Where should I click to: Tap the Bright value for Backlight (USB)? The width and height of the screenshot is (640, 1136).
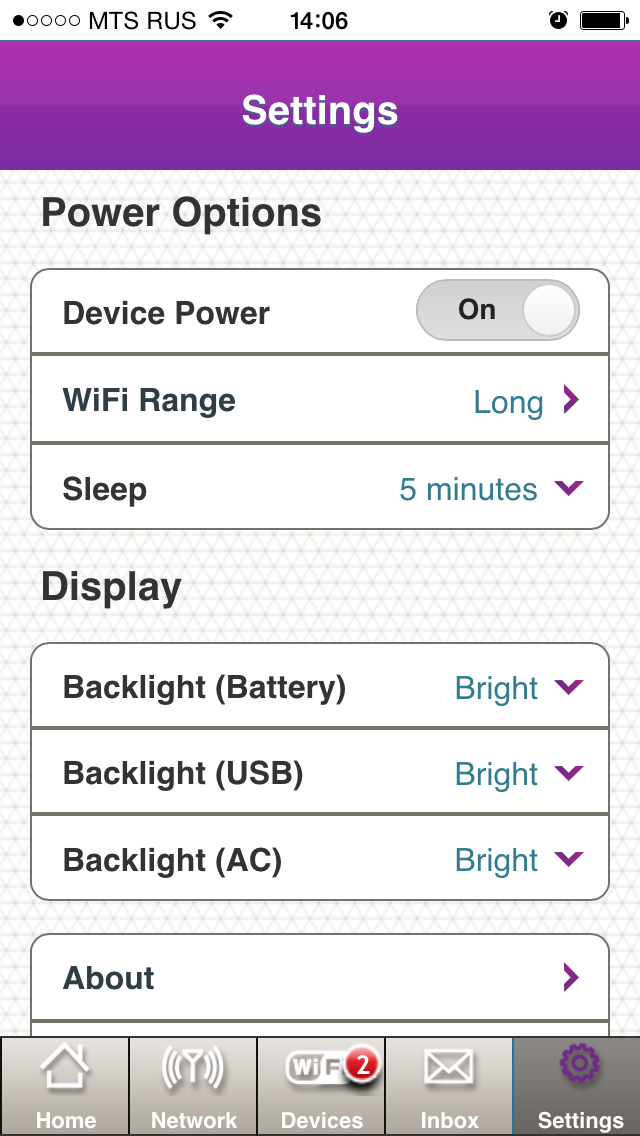point(496,774)
